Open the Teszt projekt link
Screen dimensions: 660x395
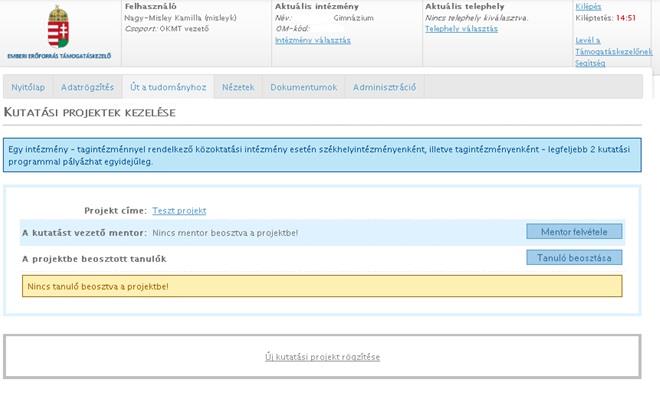click(179, 211)
